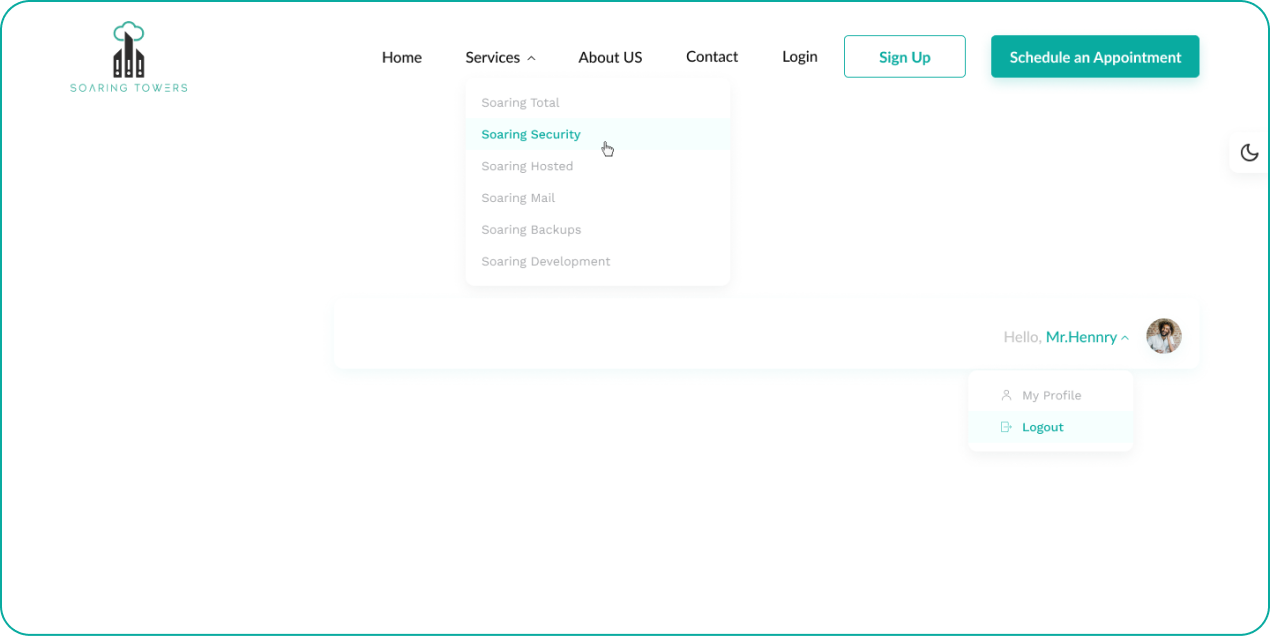Select Soaring Backups
Screen dimensions: 1270x636
coord(531,229)
